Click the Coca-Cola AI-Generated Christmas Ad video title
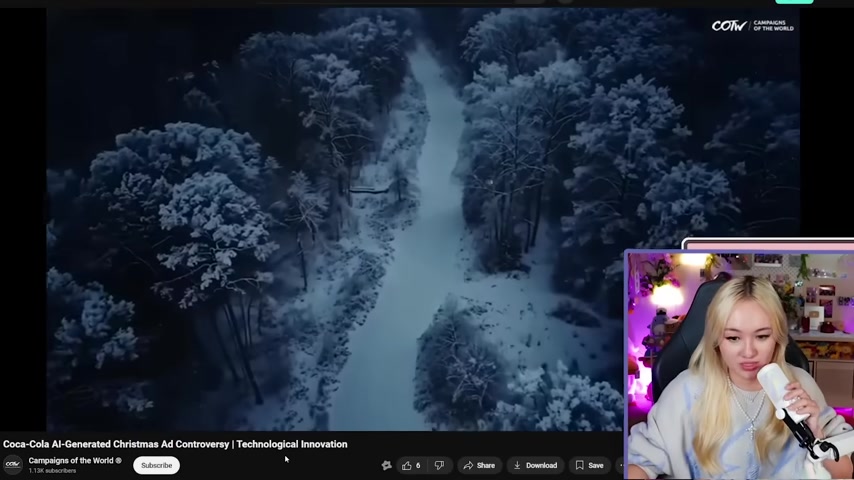 [175, 444]
